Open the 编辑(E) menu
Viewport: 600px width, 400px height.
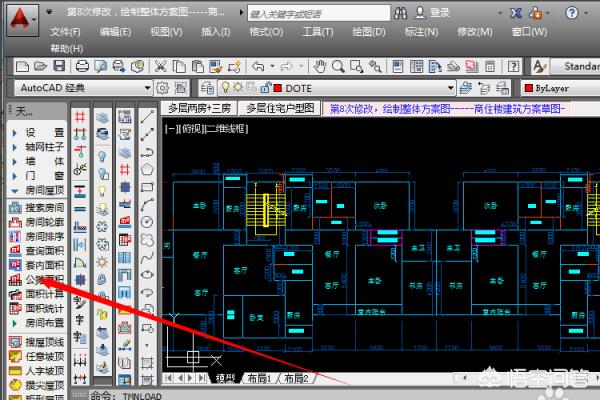(x=115, y=32)
